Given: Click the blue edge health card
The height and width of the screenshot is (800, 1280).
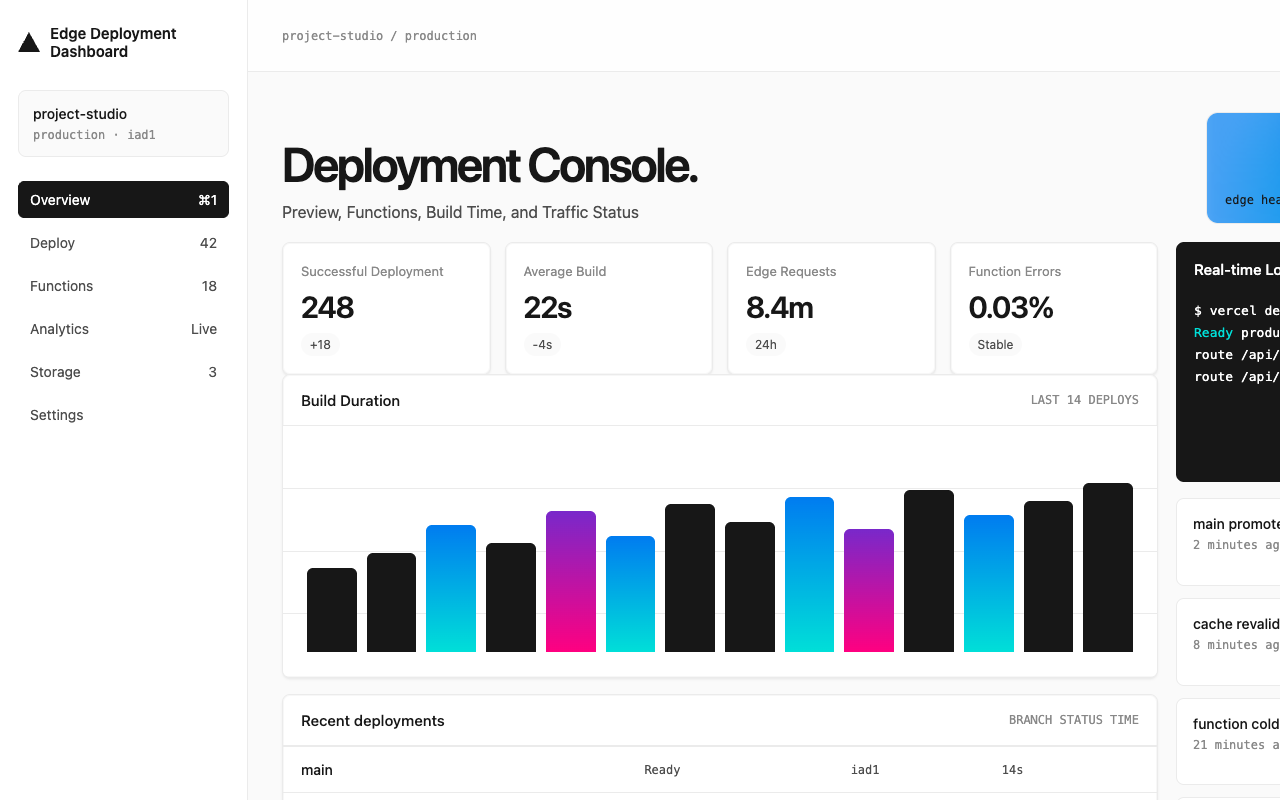Looking at the screenshot, I should [1244, 168].
